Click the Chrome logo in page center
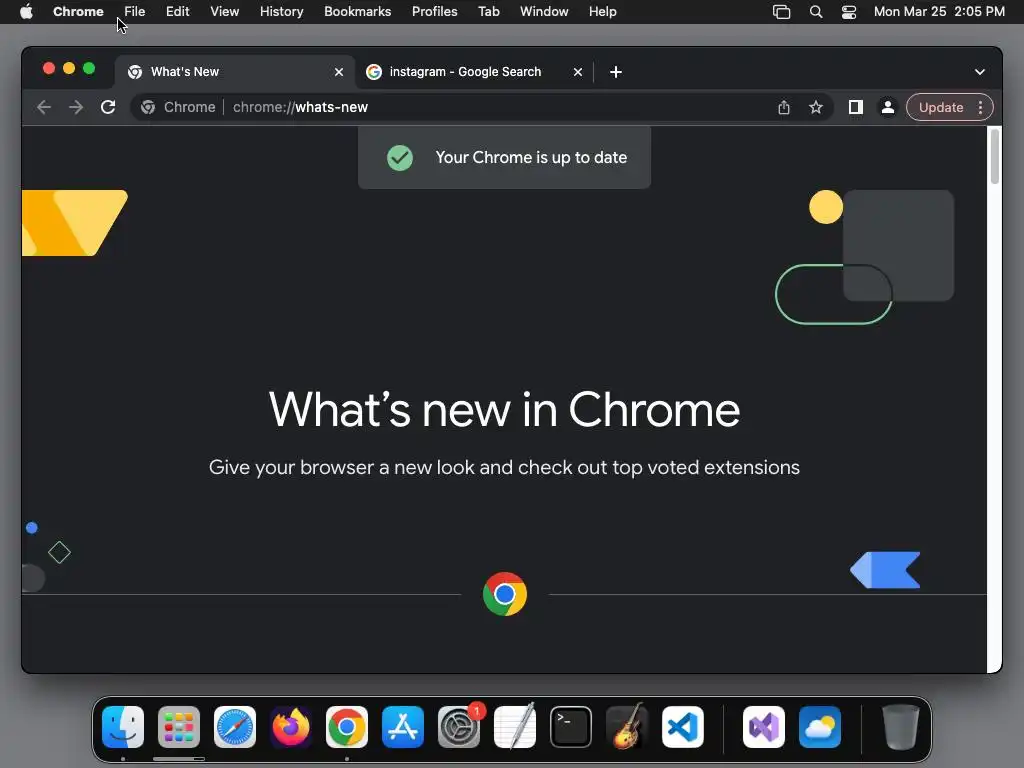The width and height of the screenshot is (1024, 768). 505,594
